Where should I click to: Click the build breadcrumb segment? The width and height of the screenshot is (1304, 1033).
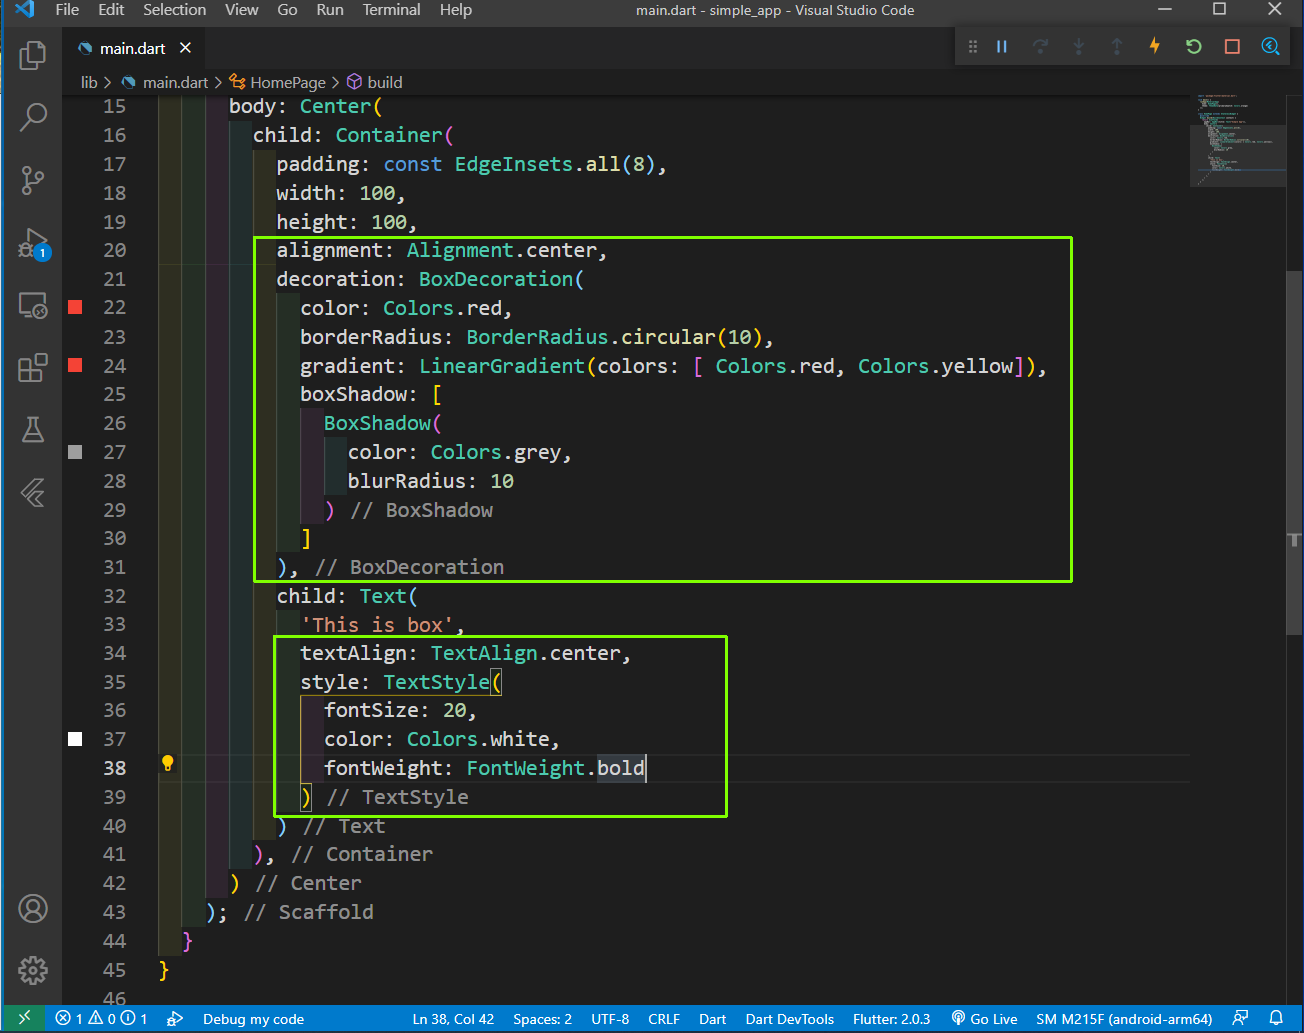375,82
